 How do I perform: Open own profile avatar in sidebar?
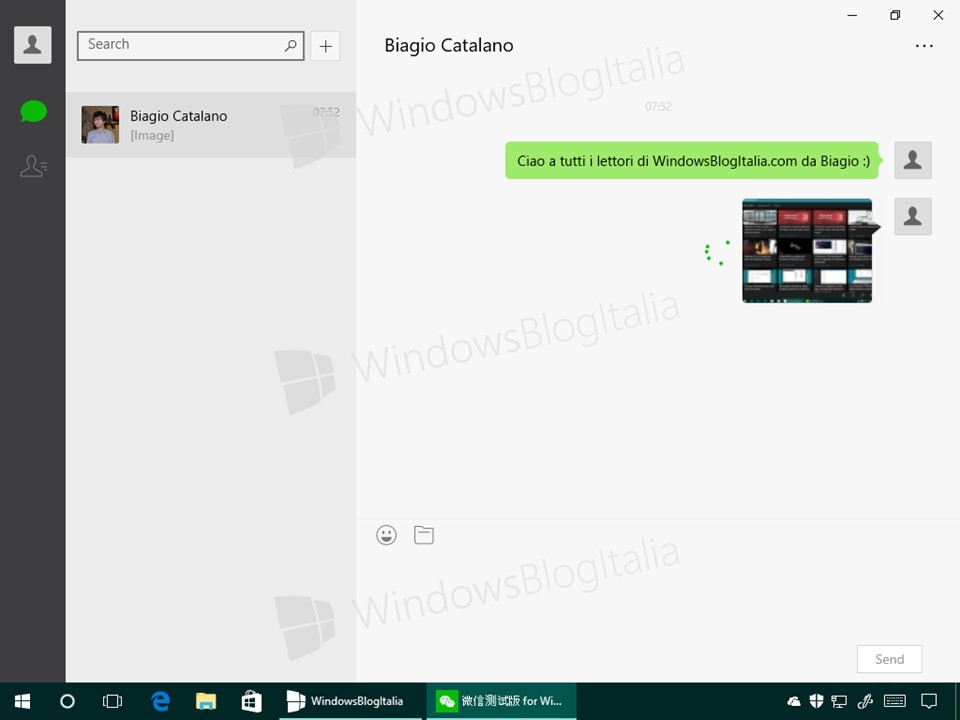32,45
